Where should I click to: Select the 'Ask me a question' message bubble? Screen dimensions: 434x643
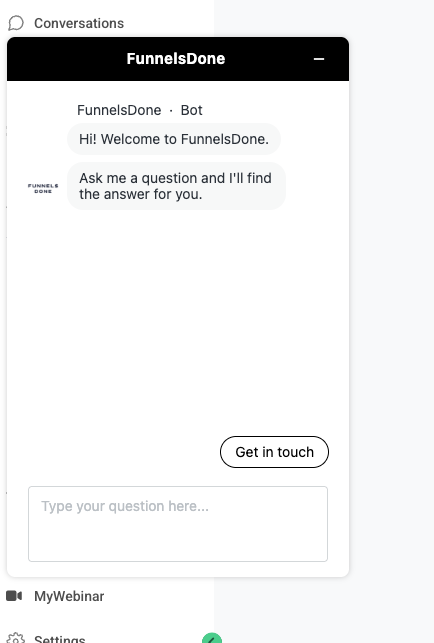(176, 186)
